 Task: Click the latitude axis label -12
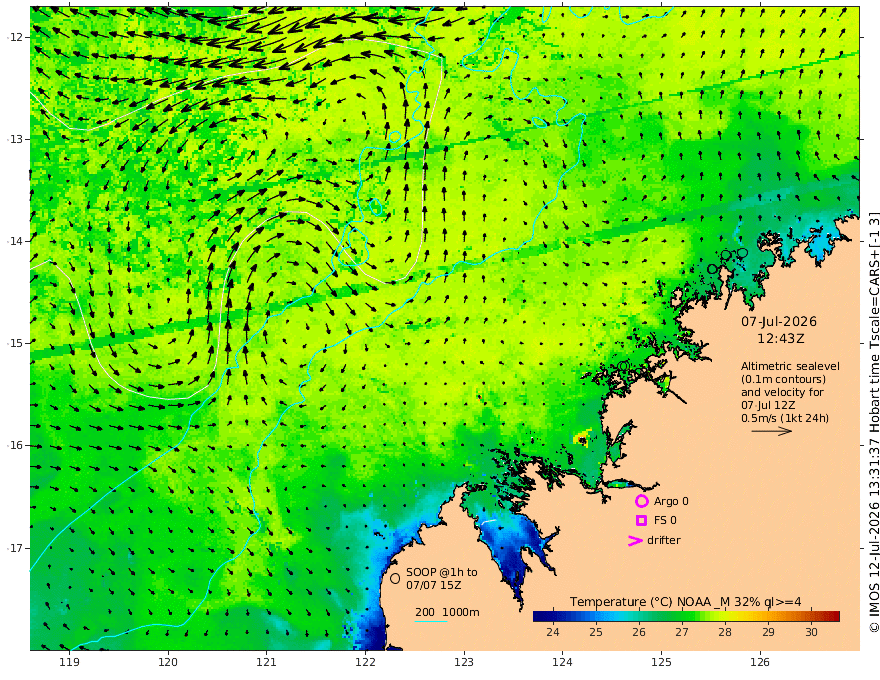16,37
